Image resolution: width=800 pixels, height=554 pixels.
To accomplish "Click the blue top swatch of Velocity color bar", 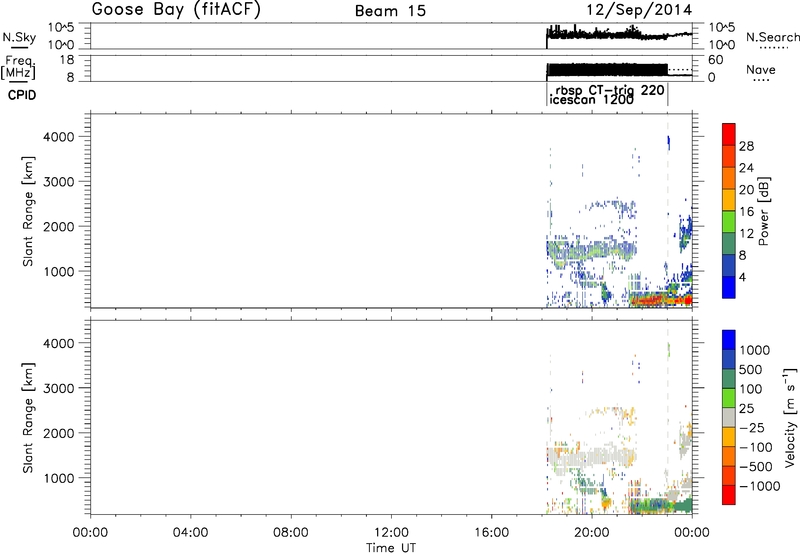I will (729, 339).
